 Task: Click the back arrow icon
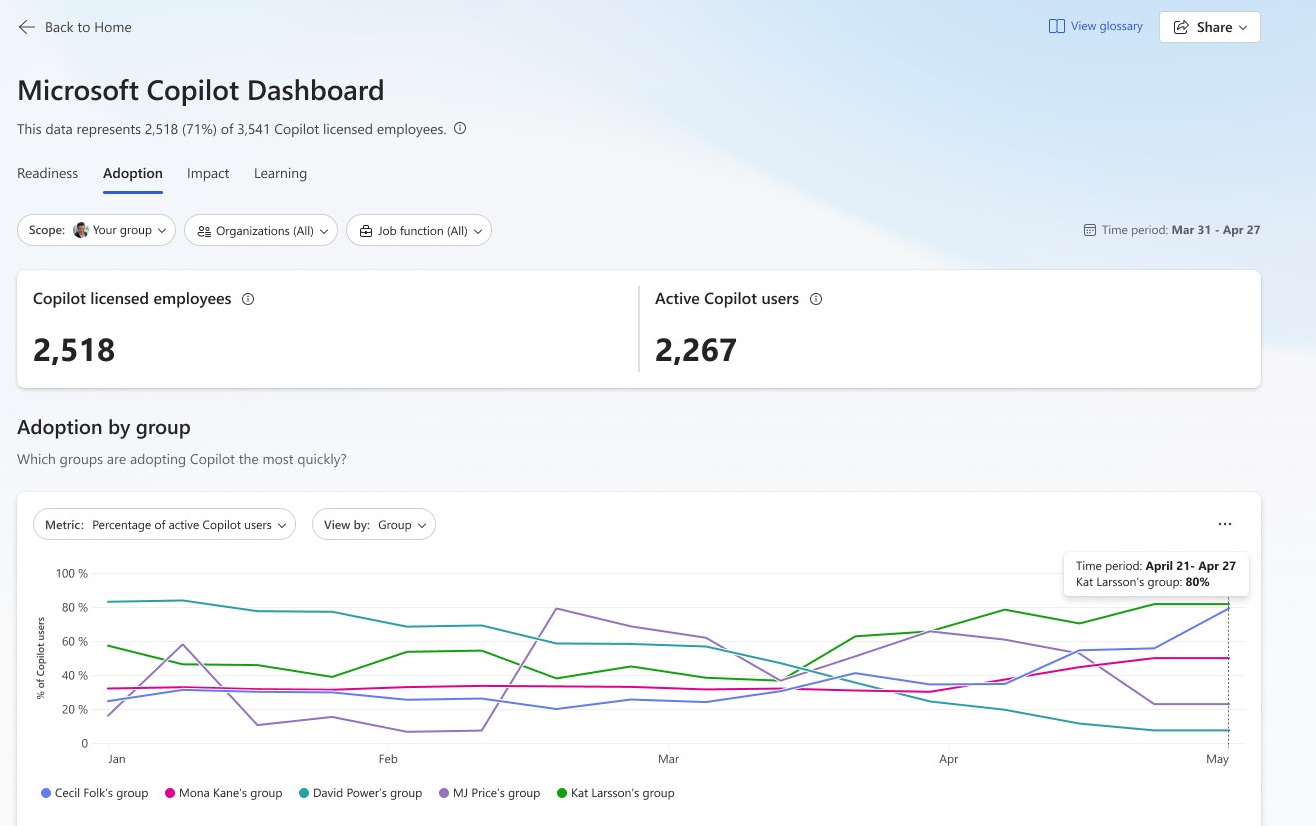coord(27,27)
